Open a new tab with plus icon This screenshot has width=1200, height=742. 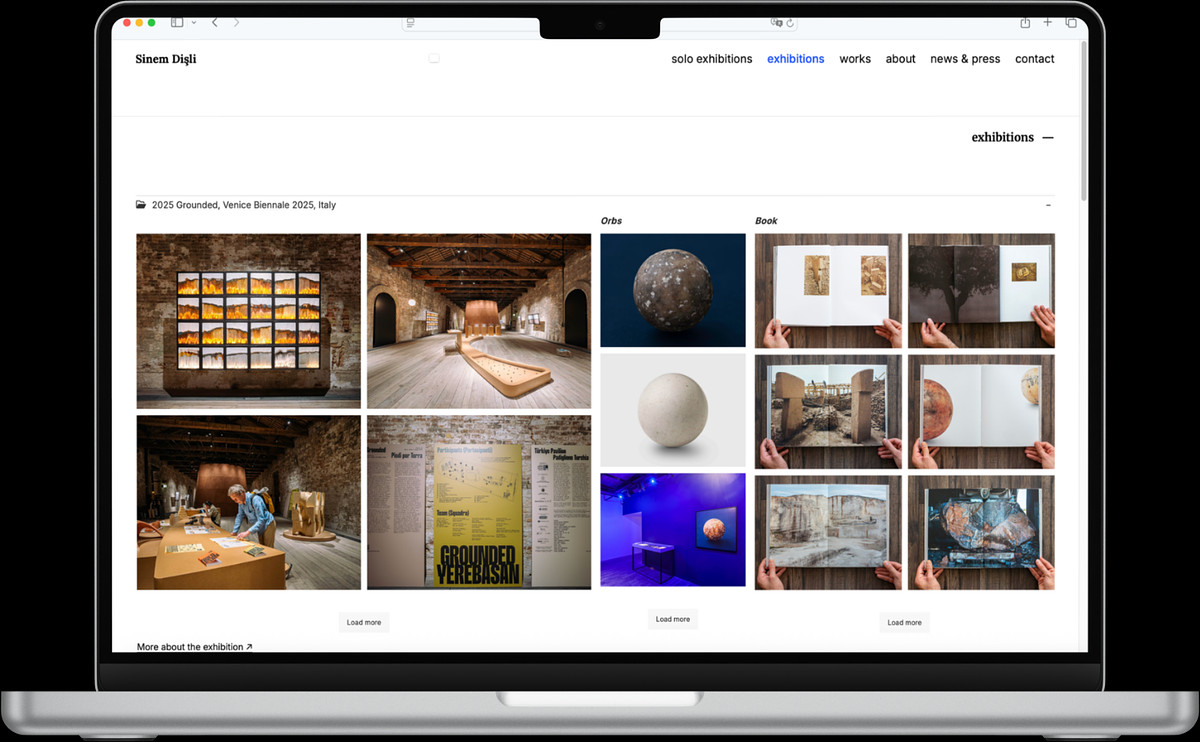click(x=1048, y=22)
